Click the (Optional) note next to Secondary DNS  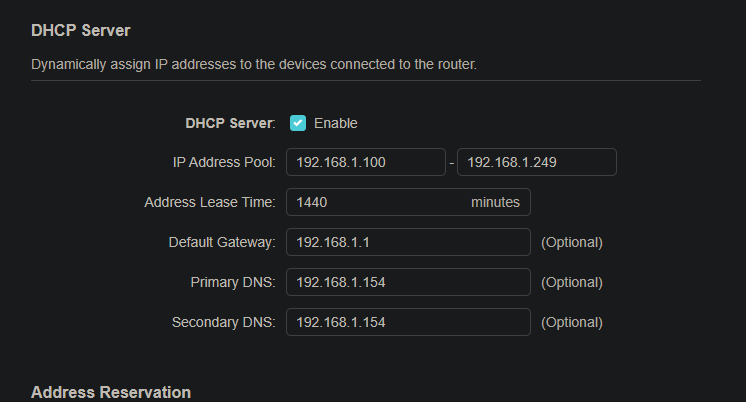pos(572,322)
